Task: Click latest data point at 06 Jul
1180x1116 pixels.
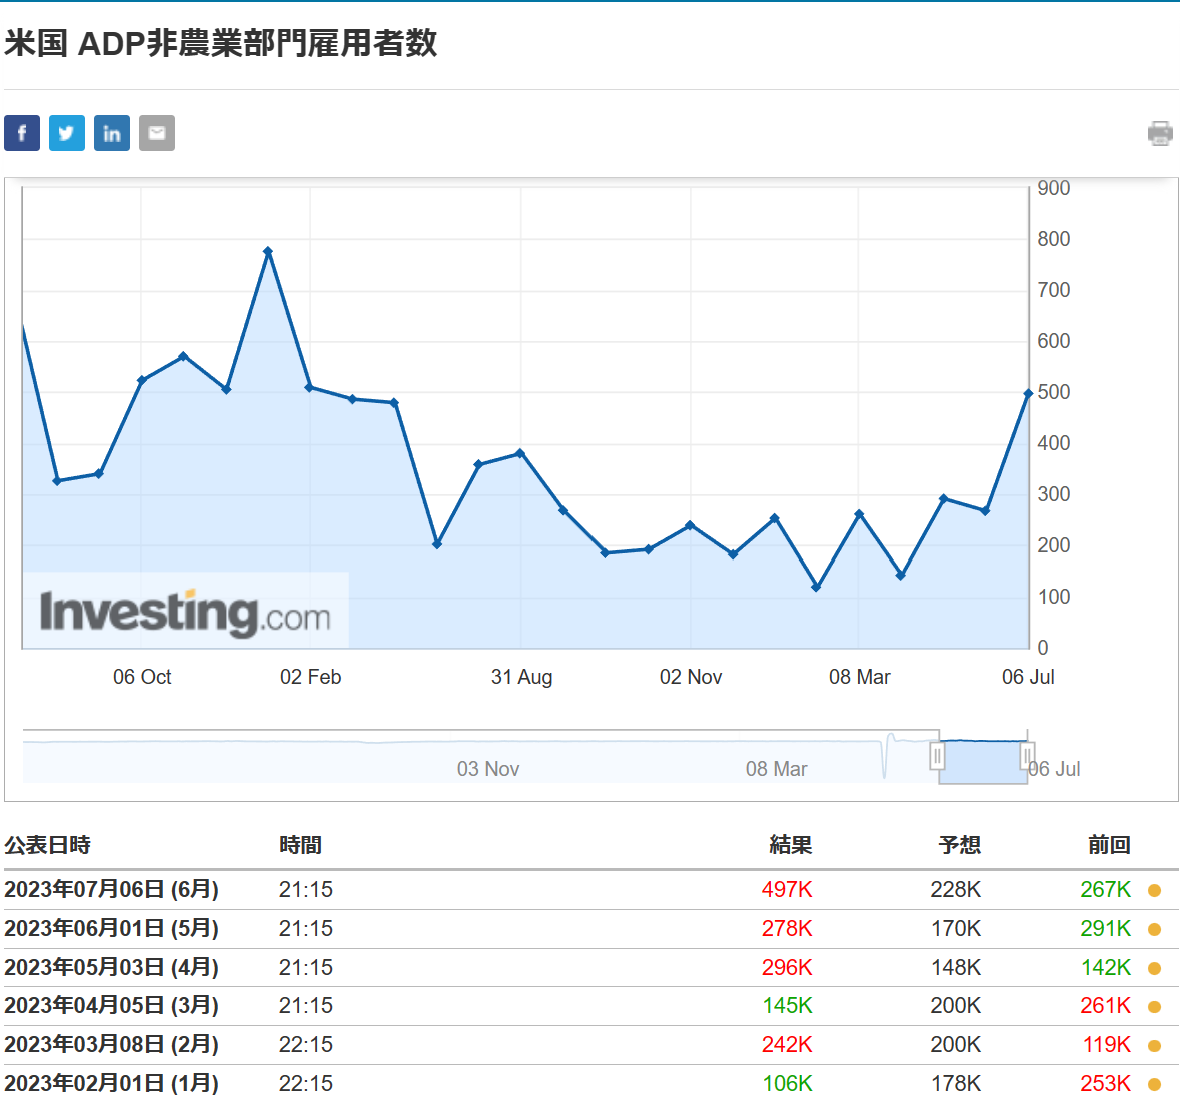Action: pyautogui.click(x=1028, y=394)
